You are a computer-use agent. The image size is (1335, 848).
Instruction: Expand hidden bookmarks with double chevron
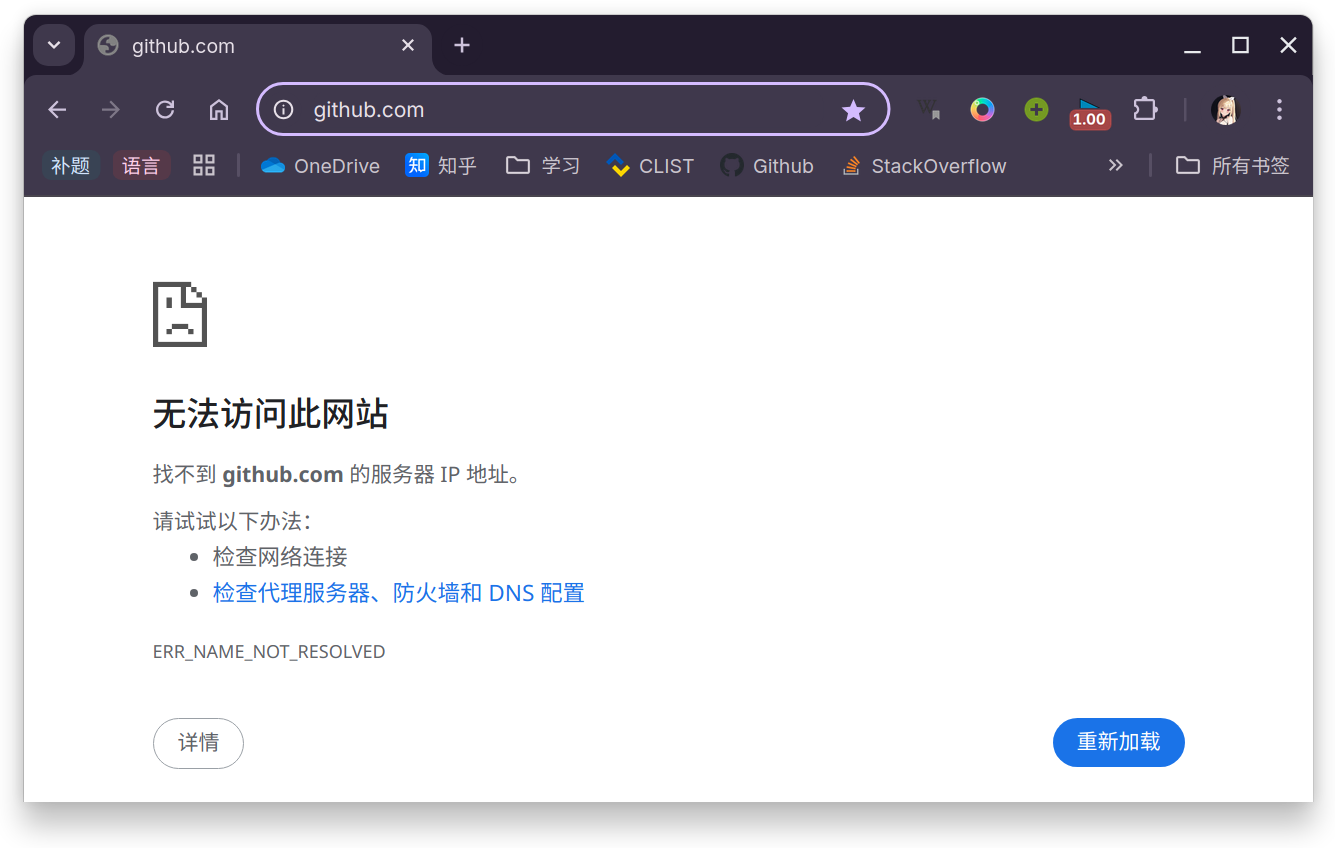pyautogui.click(x=1116, y=166)
